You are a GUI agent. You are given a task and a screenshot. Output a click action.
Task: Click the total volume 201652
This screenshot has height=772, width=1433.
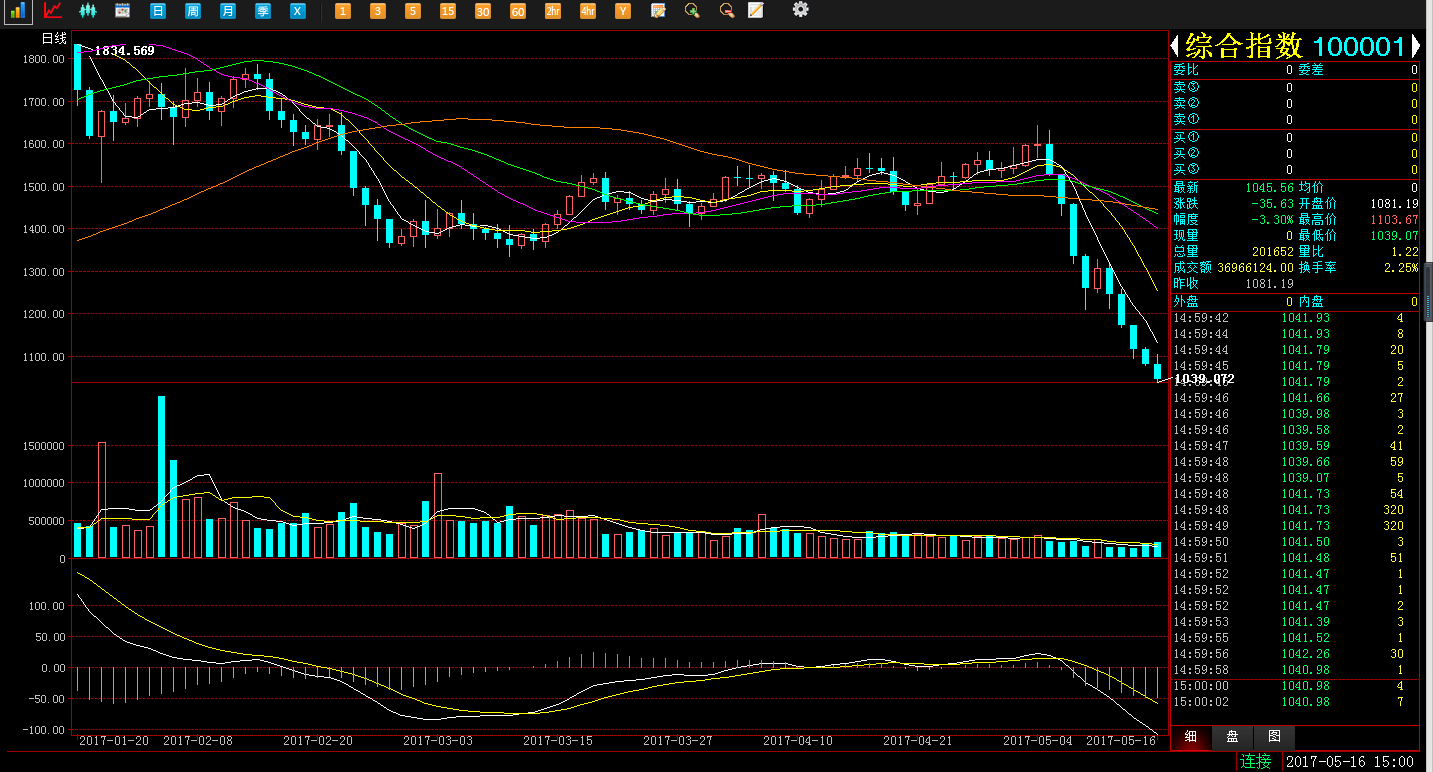pyautogui.click(x=1273, y=252)
